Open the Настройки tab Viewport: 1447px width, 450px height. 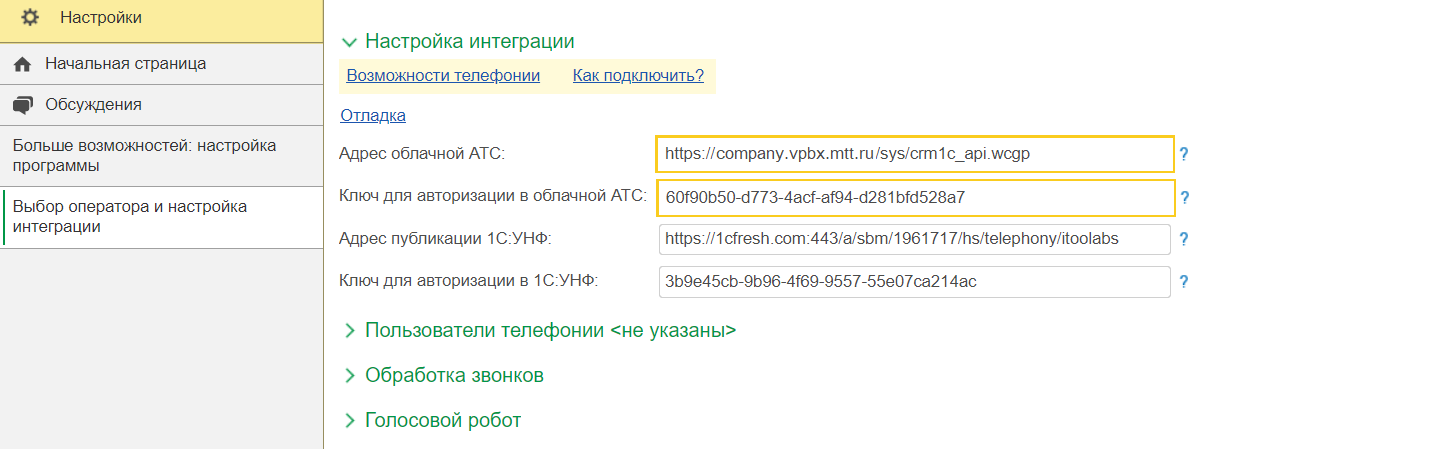coord(100,17)
